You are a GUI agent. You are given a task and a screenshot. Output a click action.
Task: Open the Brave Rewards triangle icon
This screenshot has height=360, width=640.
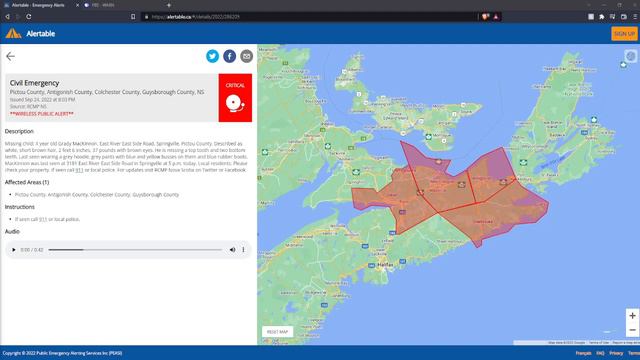(496, 17)
